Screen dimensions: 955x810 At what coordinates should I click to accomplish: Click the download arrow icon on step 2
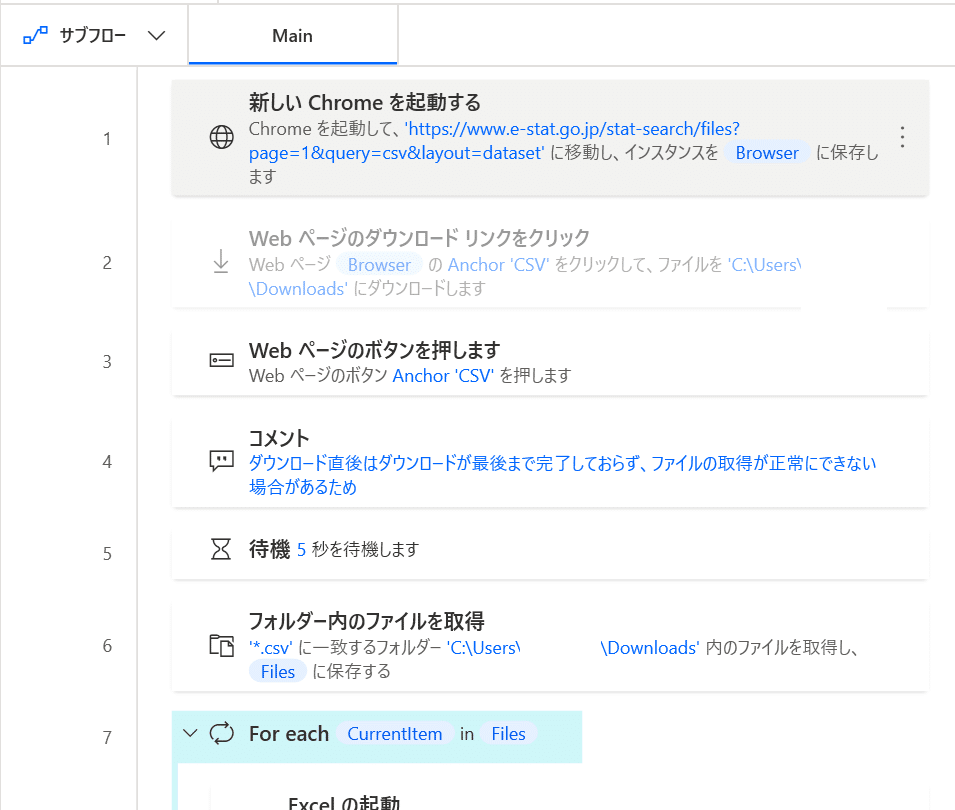point(221,262)
